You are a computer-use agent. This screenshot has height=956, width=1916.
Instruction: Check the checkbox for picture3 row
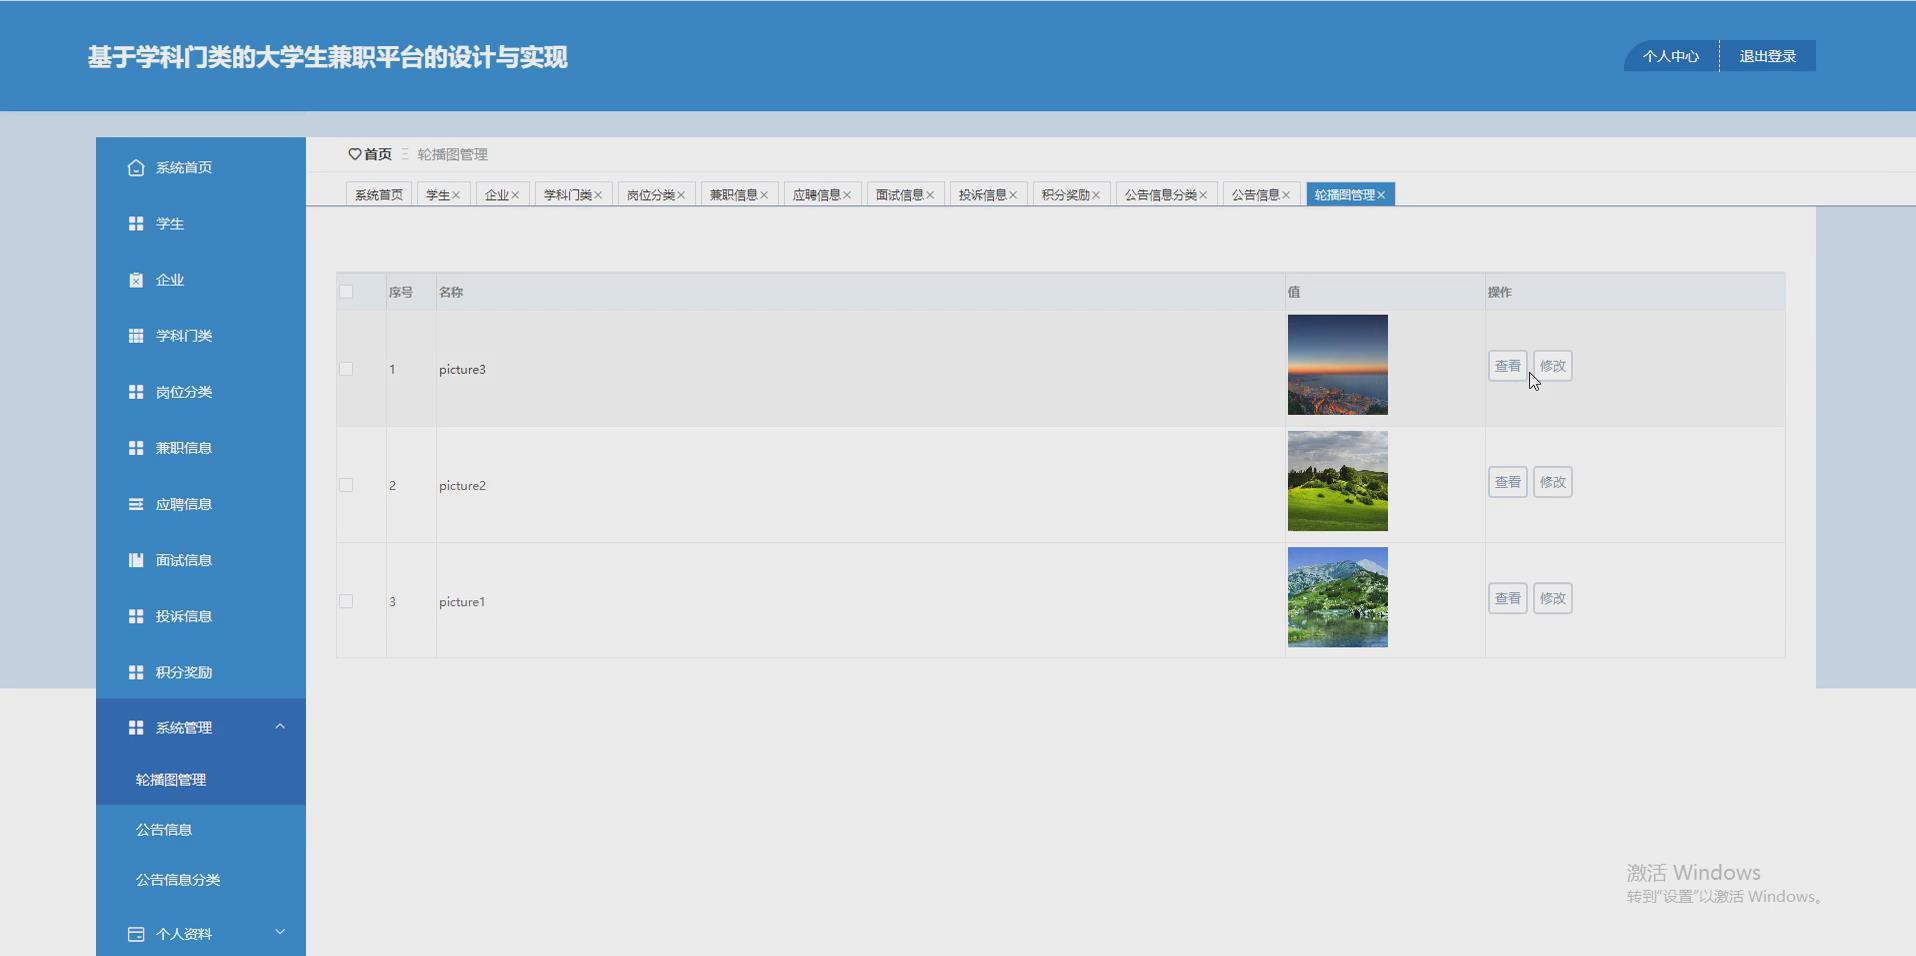[x=346, y=369]
